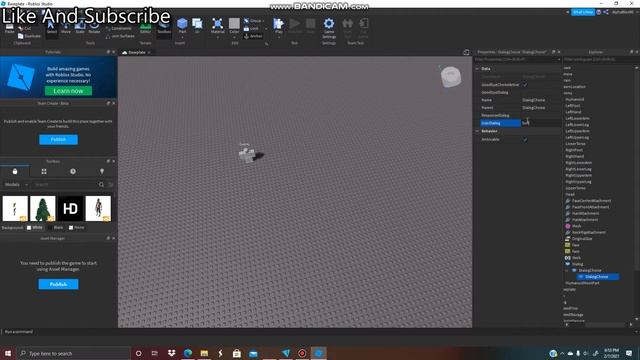The width and height of the screenshot is (640, 360).
Task: Start the Play test
Action: pyautogui.click(x=278, y=23)
